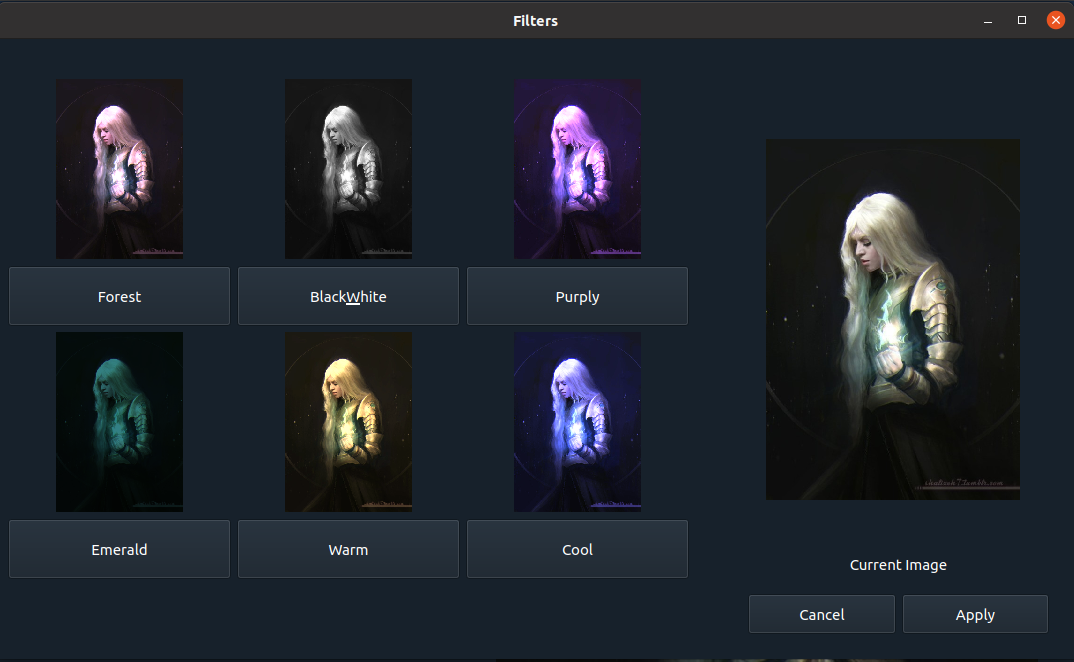Viewport: 1074px width, 662px height.
Task: Click the Cool blue preview thumbnail
Action: pos(577,422)
